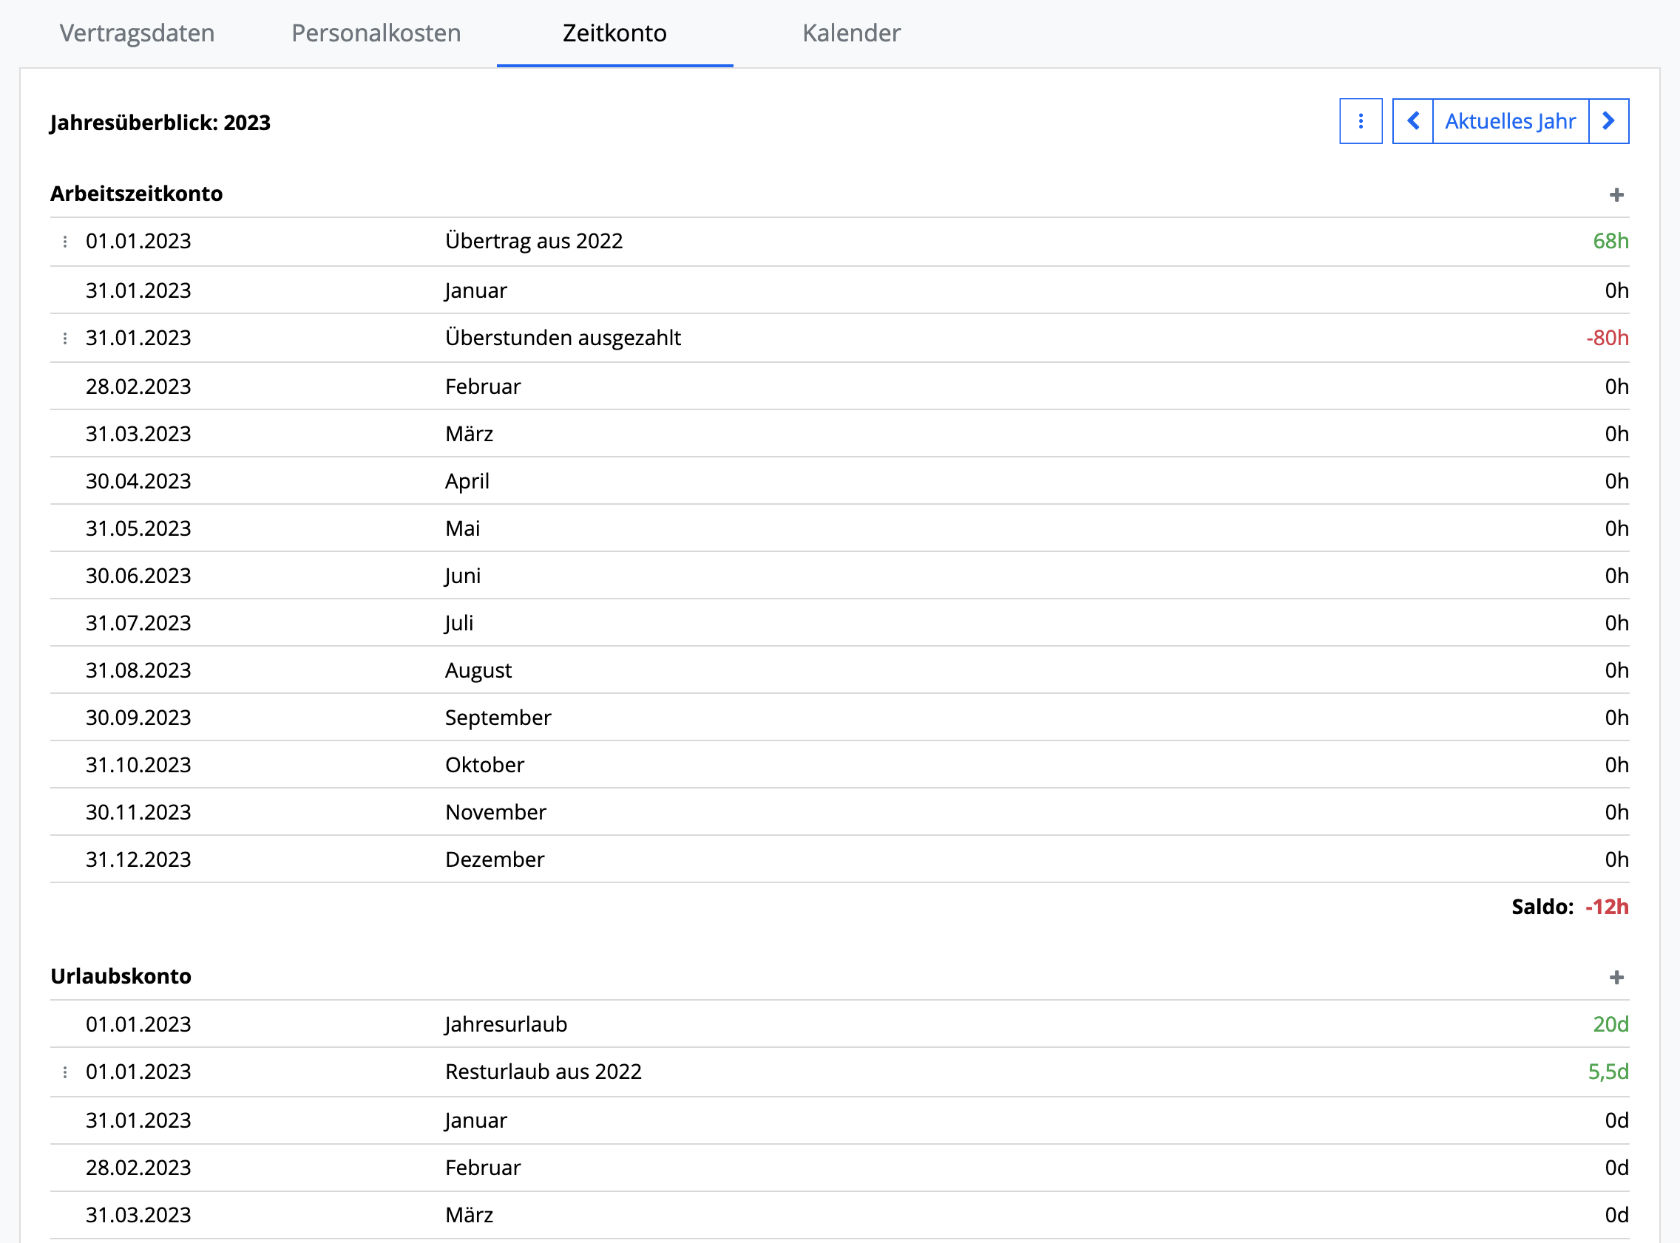Click the Arbeitszeitkonto Februar row label
The width and height of the screenshot is (1680, 1243).
pos(483,387)
